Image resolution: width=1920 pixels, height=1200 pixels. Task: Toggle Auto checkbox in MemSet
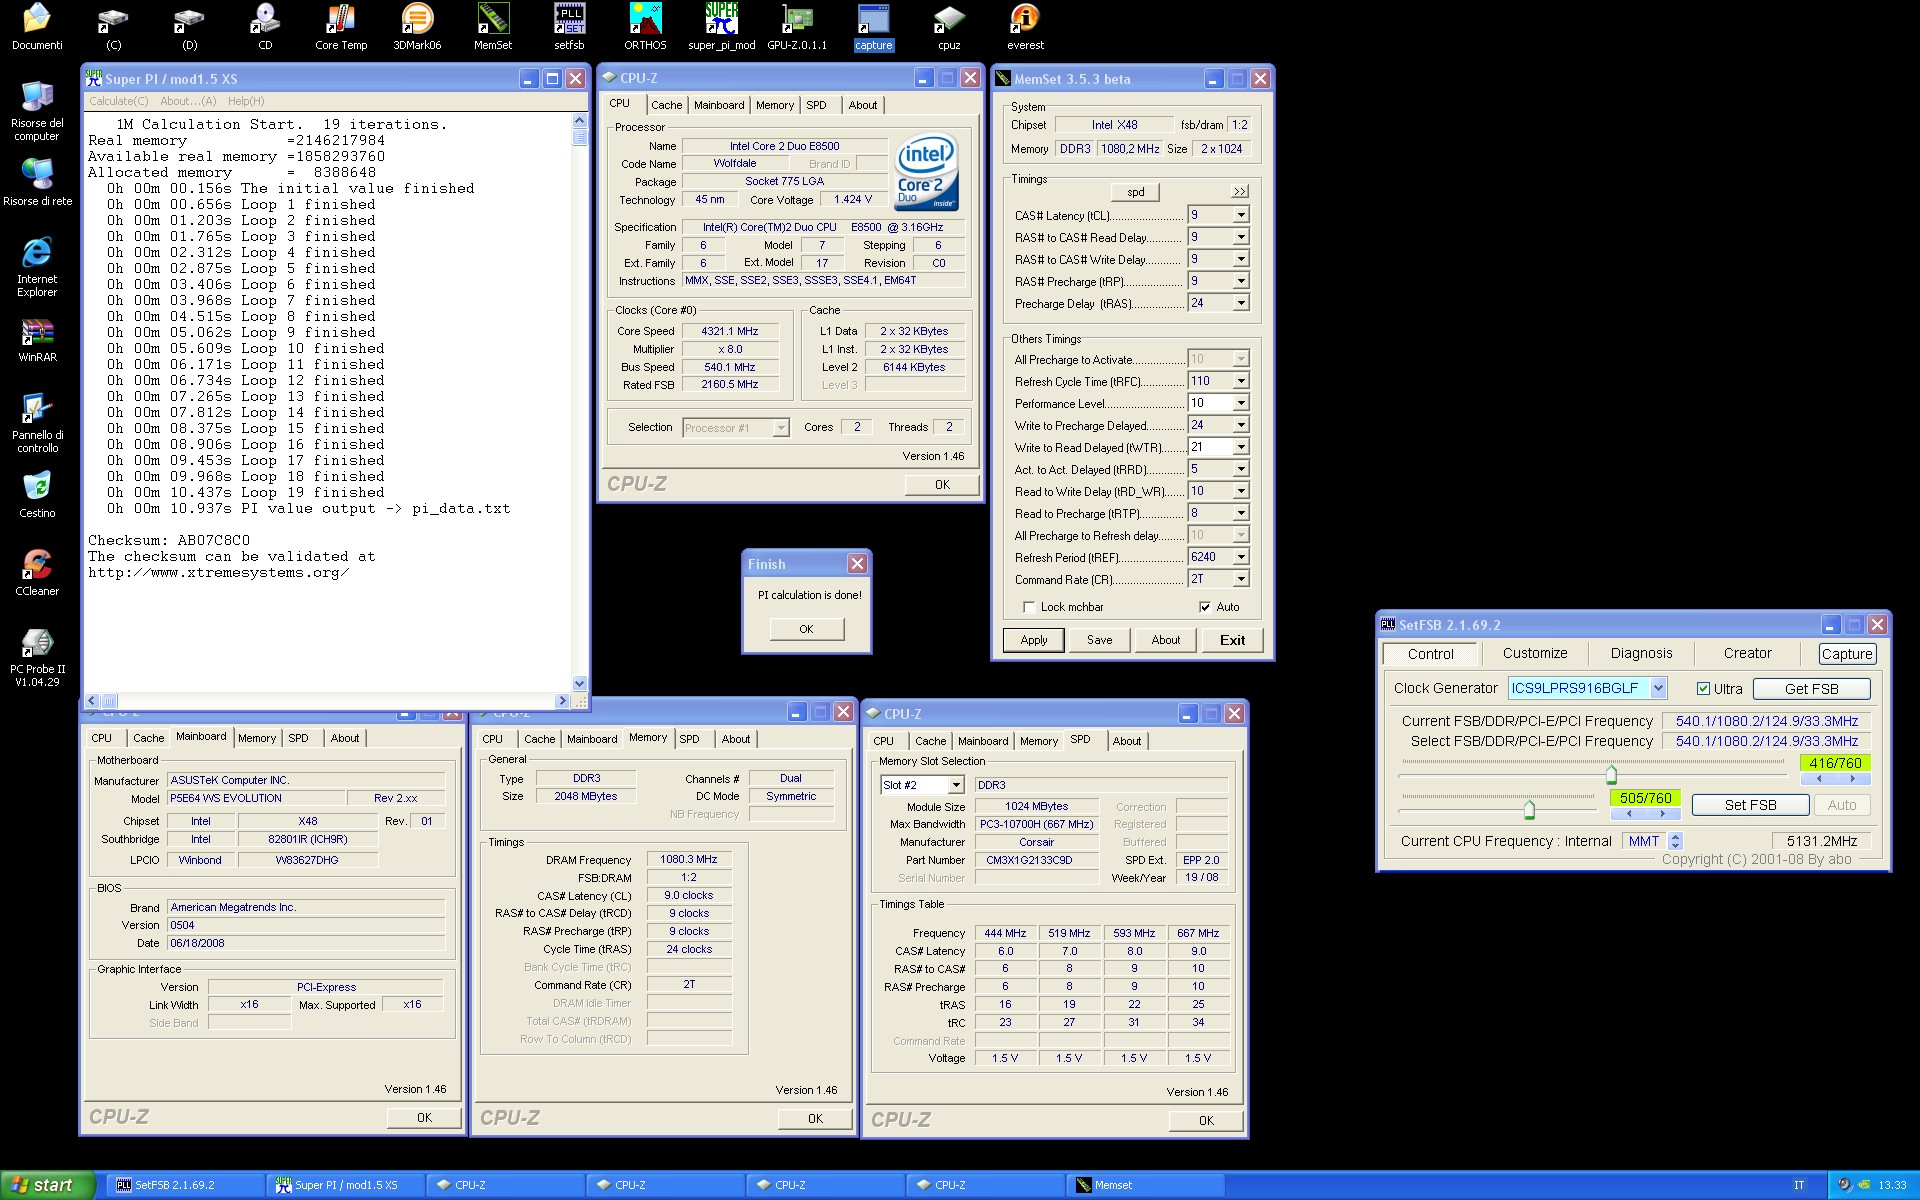1204,607
